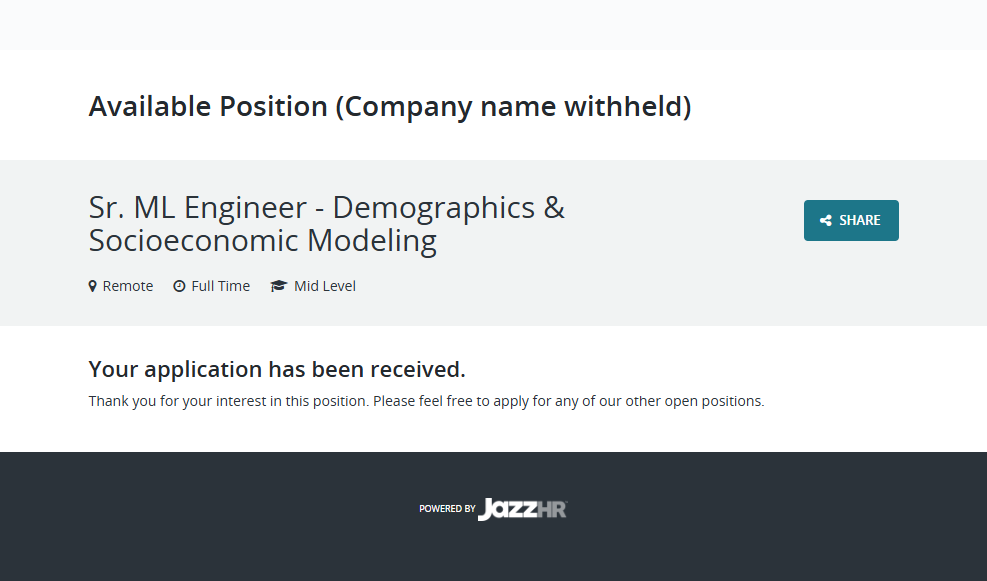Click the "Powered by" footer text
This screenshot has width=987, height=581.
coord(447,509)
